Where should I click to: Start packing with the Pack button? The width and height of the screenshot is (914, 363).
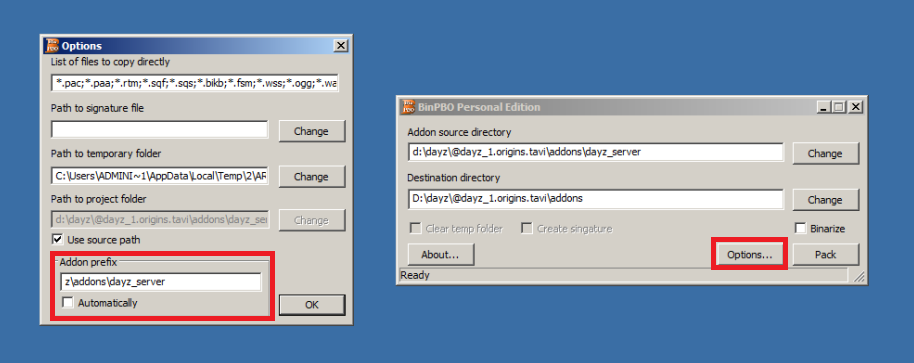coord(825,255)
